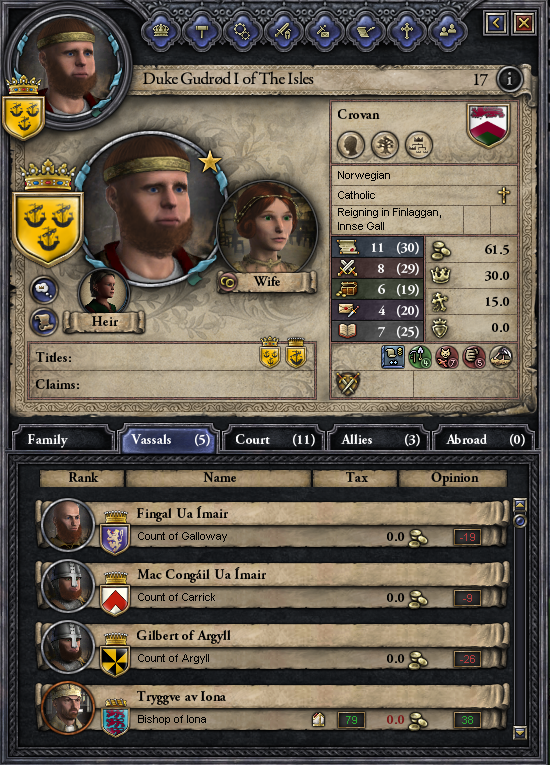Switch to the Family tab
Screen dimensions: 550x765
point(62,440)
